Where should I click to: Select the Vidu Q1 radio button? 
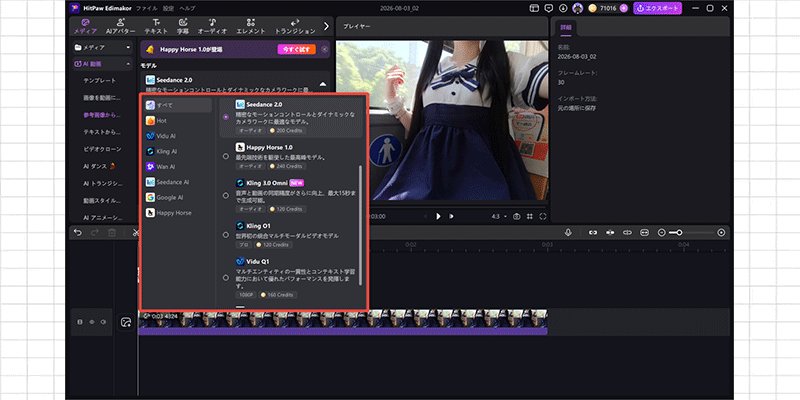(226, 278)
